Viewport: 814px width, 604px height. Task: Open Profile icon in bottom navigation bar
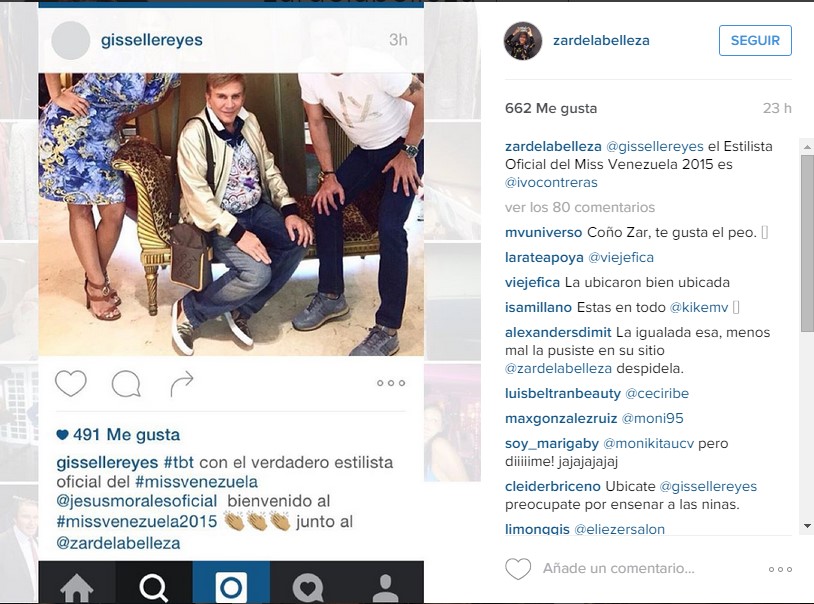(385, 587)
